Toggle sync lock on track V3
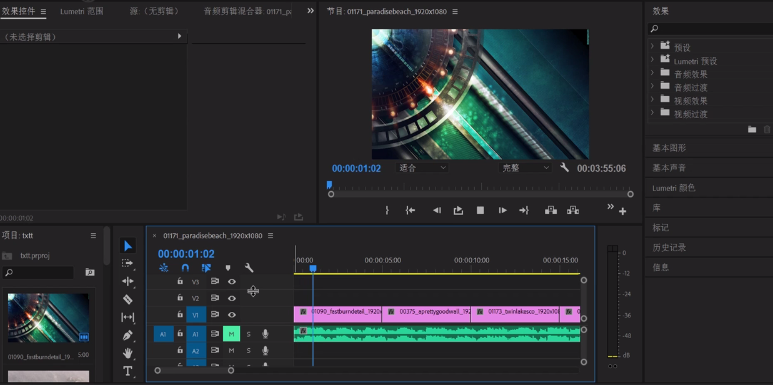This screenshot has width=773, height=385. tap(214, 281)
